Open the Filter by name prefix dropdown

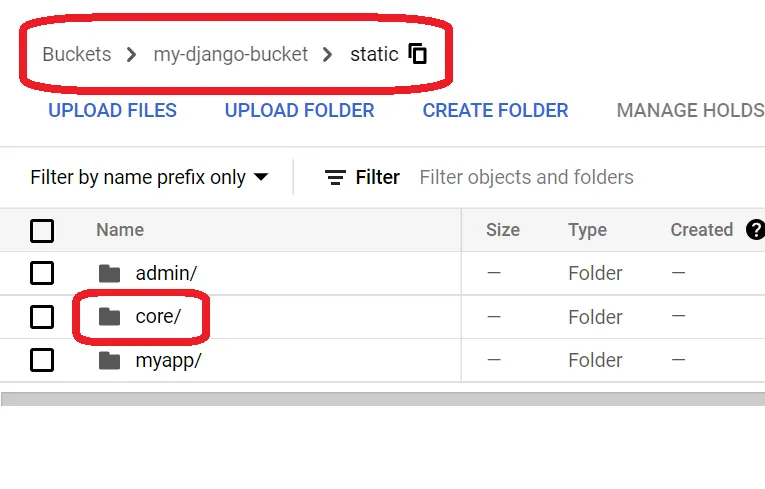149,178
